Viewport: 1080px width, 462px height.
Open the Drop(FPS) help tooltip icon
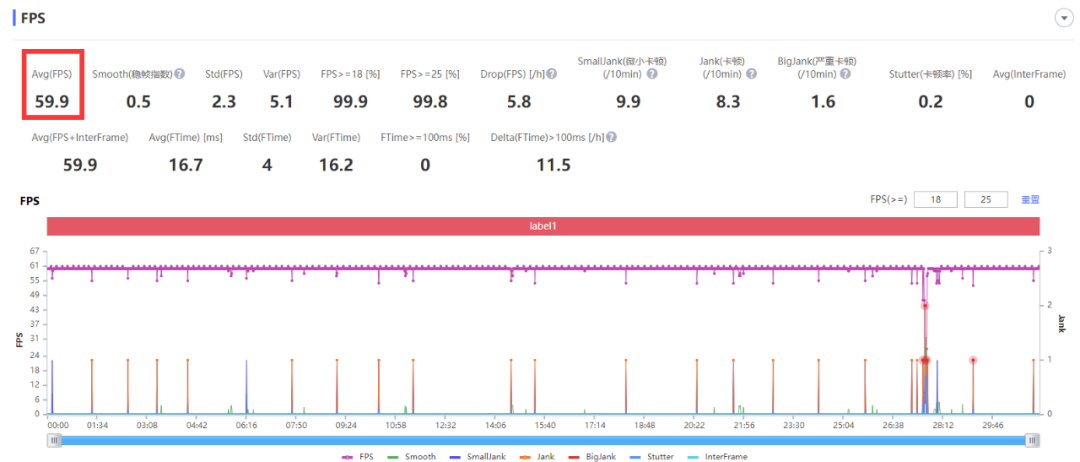552,74
